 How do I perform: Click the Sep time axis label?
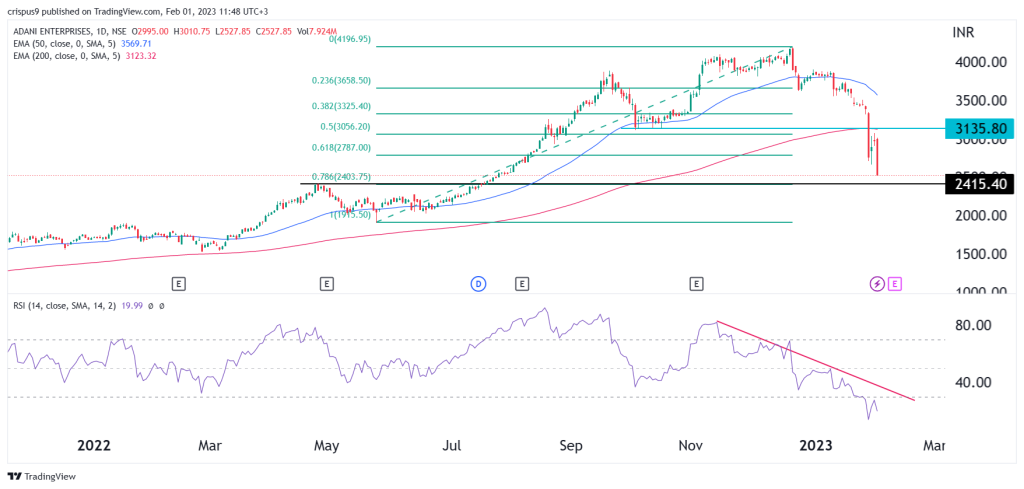coord(571,446)
